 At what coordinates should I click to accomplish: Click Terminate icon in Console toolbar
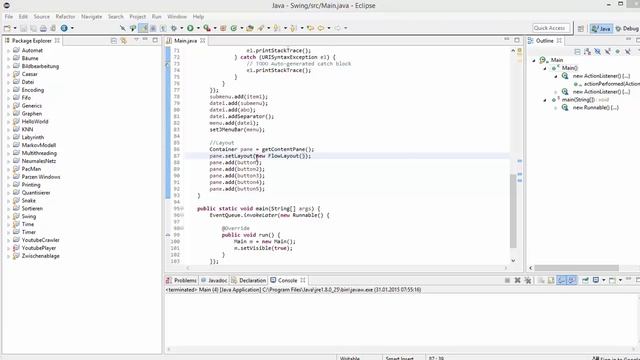pyautogui.click(x=507, y=280)
